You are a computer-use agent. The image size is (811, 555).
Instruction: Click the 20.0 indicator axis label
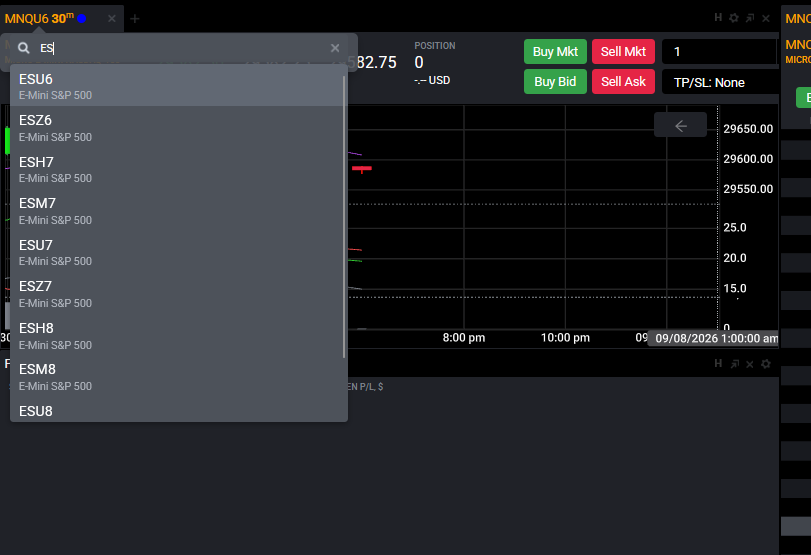click(734, 258)
